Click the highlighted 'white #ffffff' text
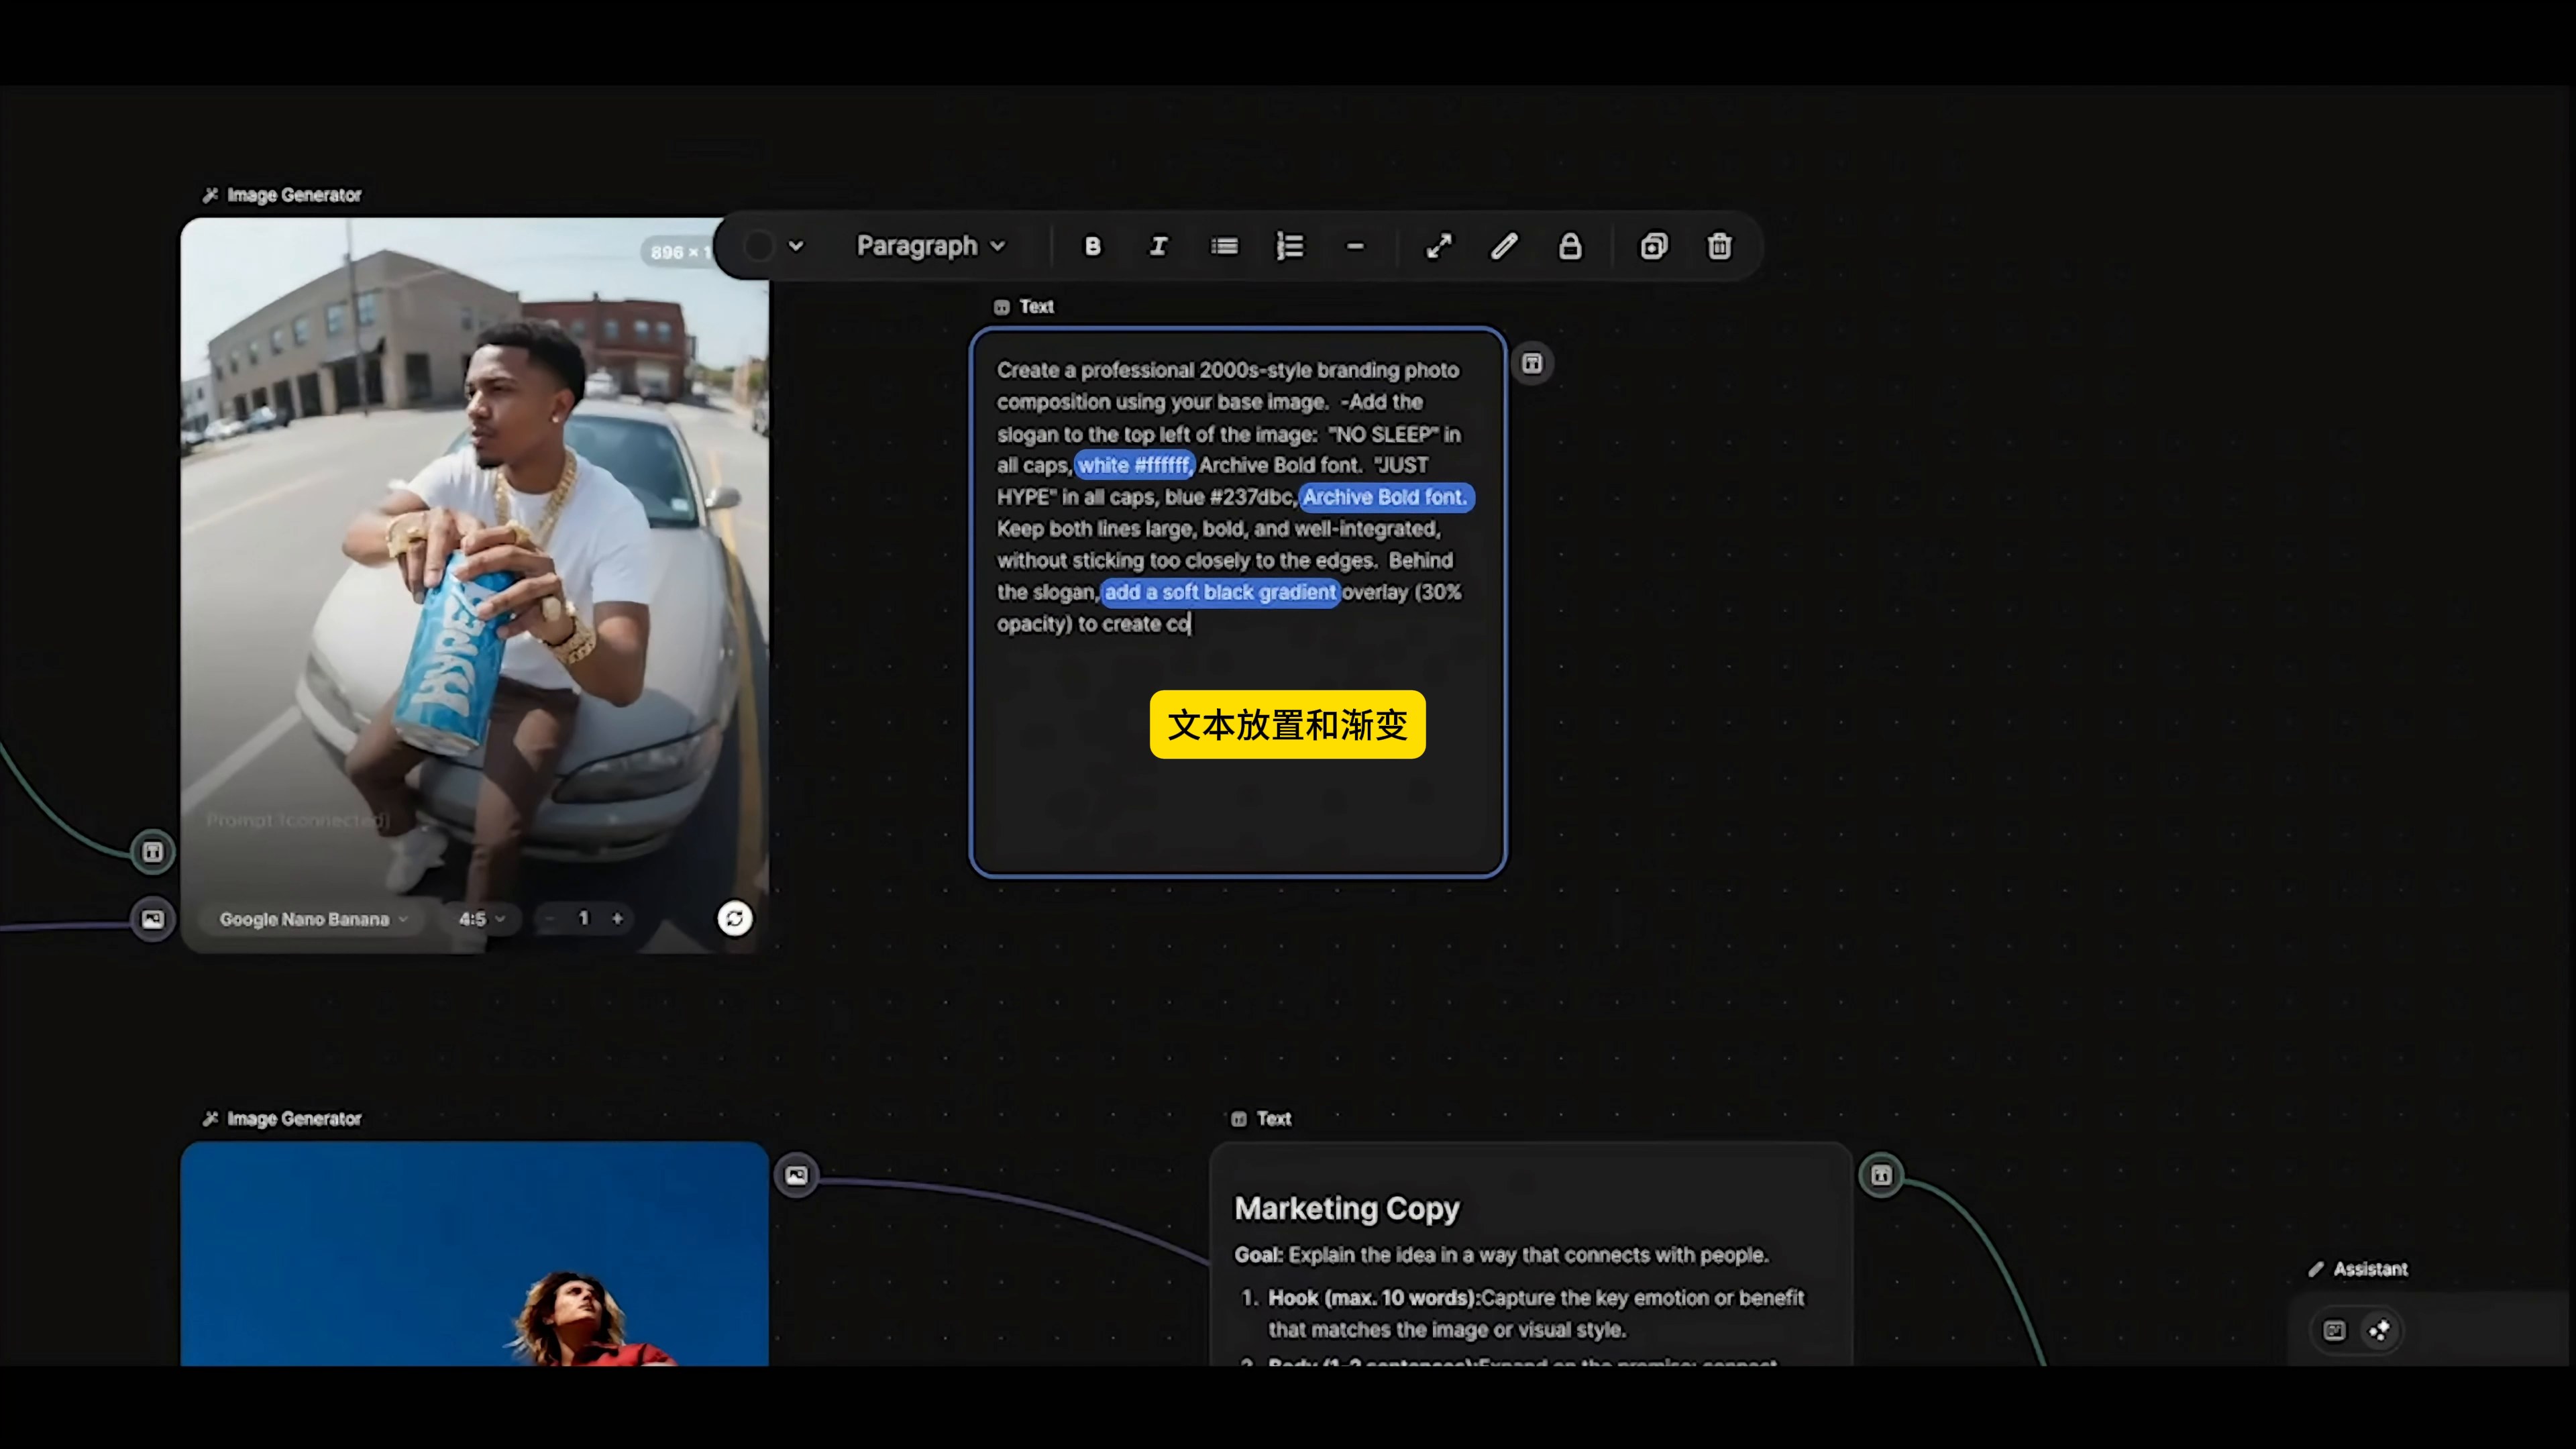 pos(1134,465)
